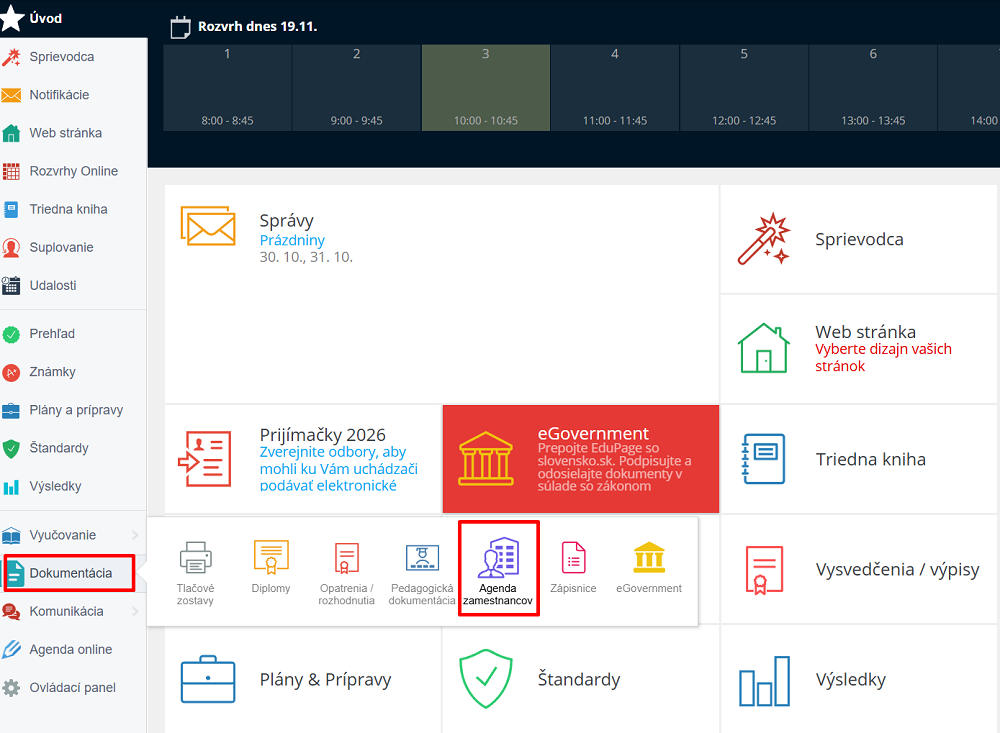Go to Suplovanie in the sidebar
The height and width of the screenshot is (733, 1000).
tap(61, 247)
